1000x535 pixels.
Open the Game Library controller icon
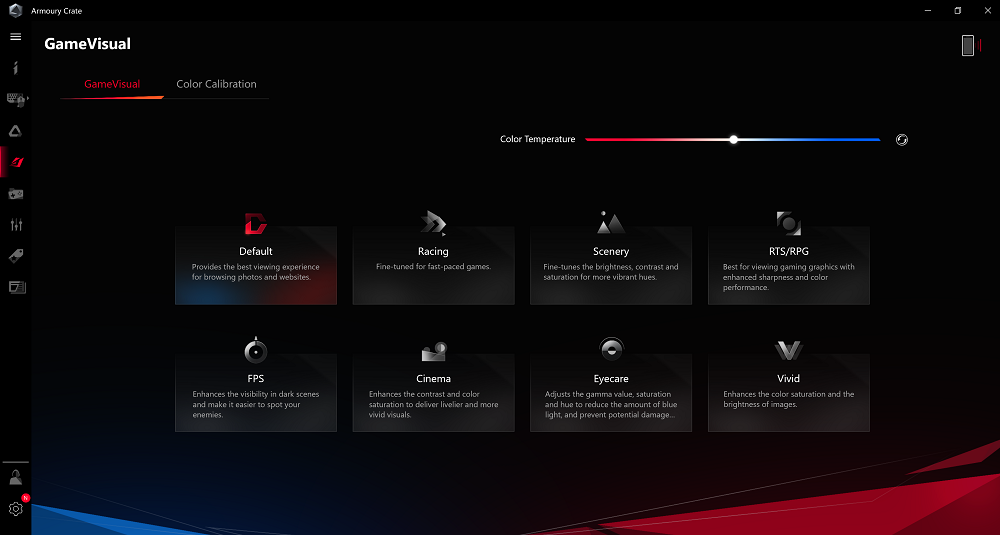tap(15, 194)
